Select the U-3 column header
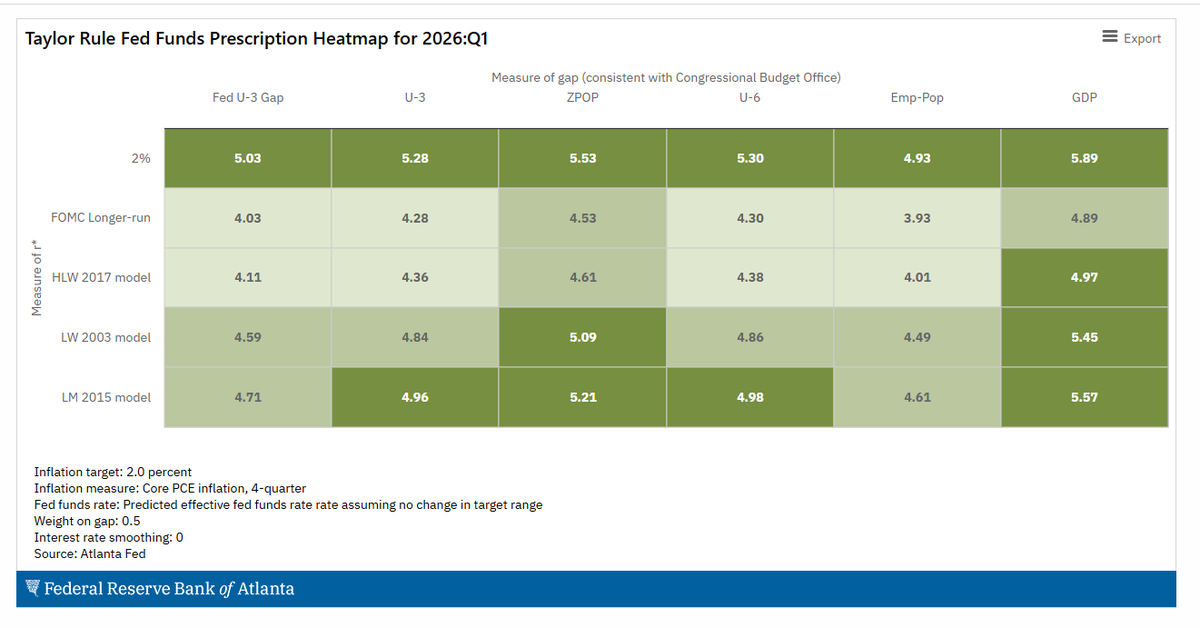1200x628 pixels. pos(415,98)
